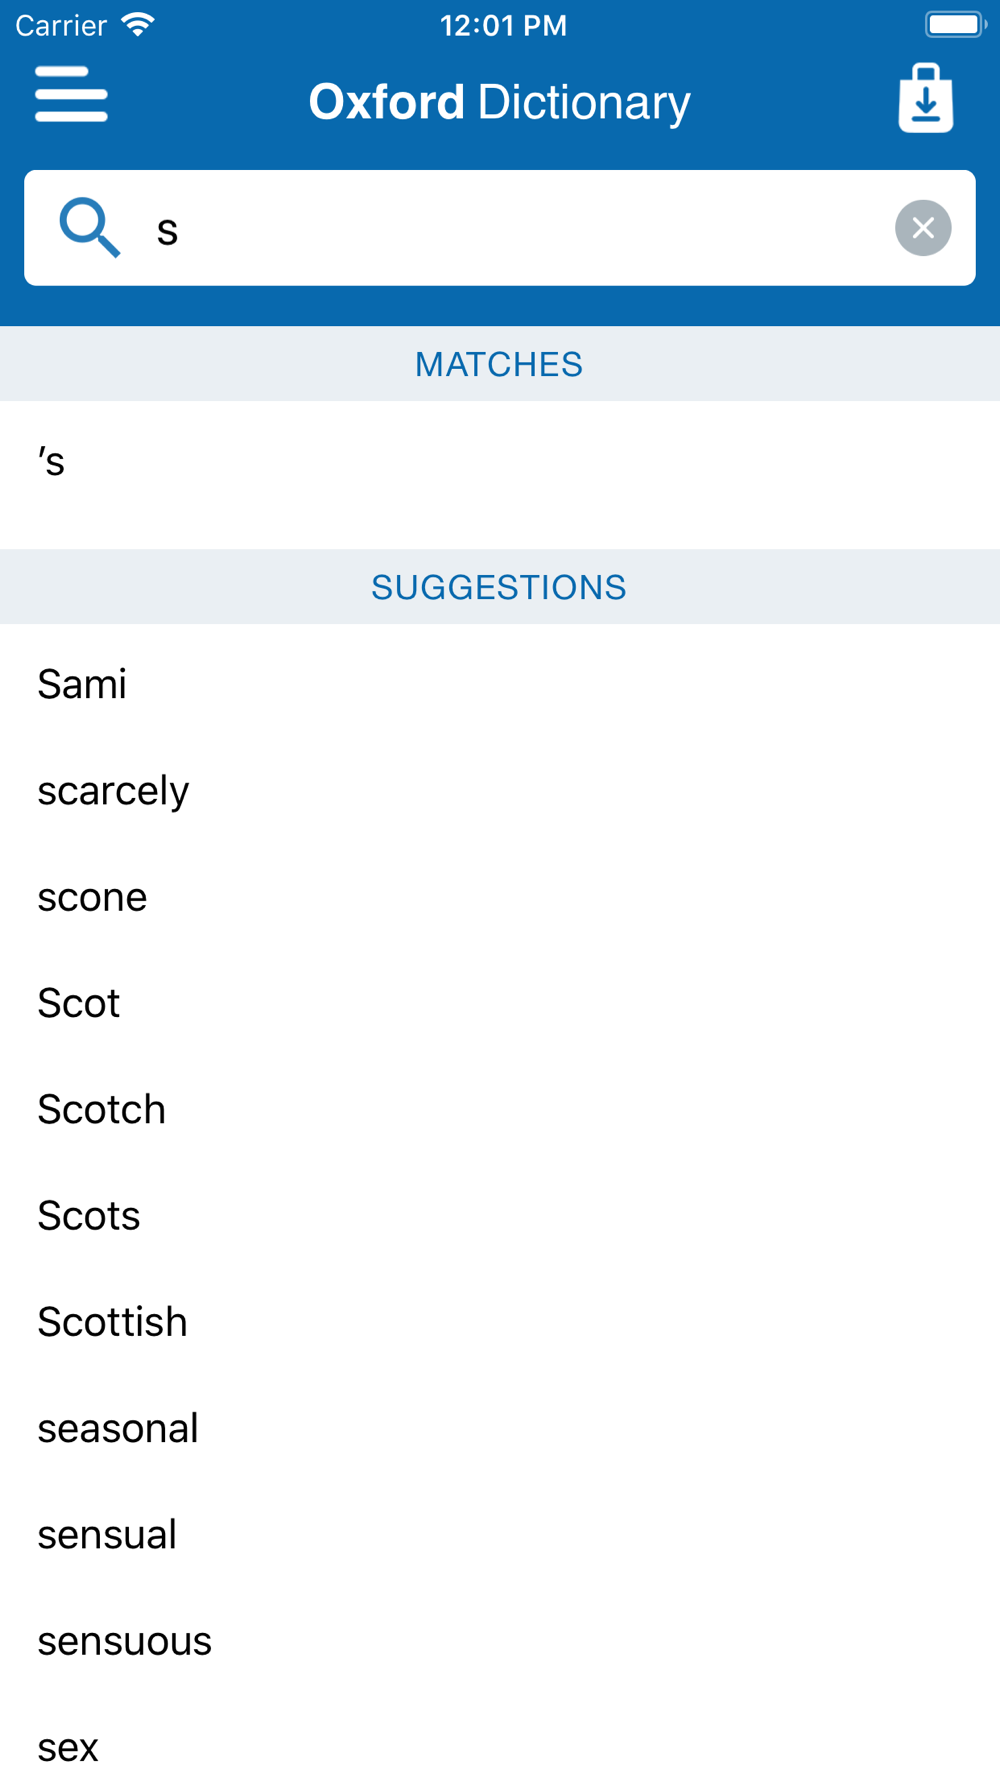Screen dimensions: 1000x1778
Task: Open the 's match entry
Action: pyautogui.click(x=500, y=462)
